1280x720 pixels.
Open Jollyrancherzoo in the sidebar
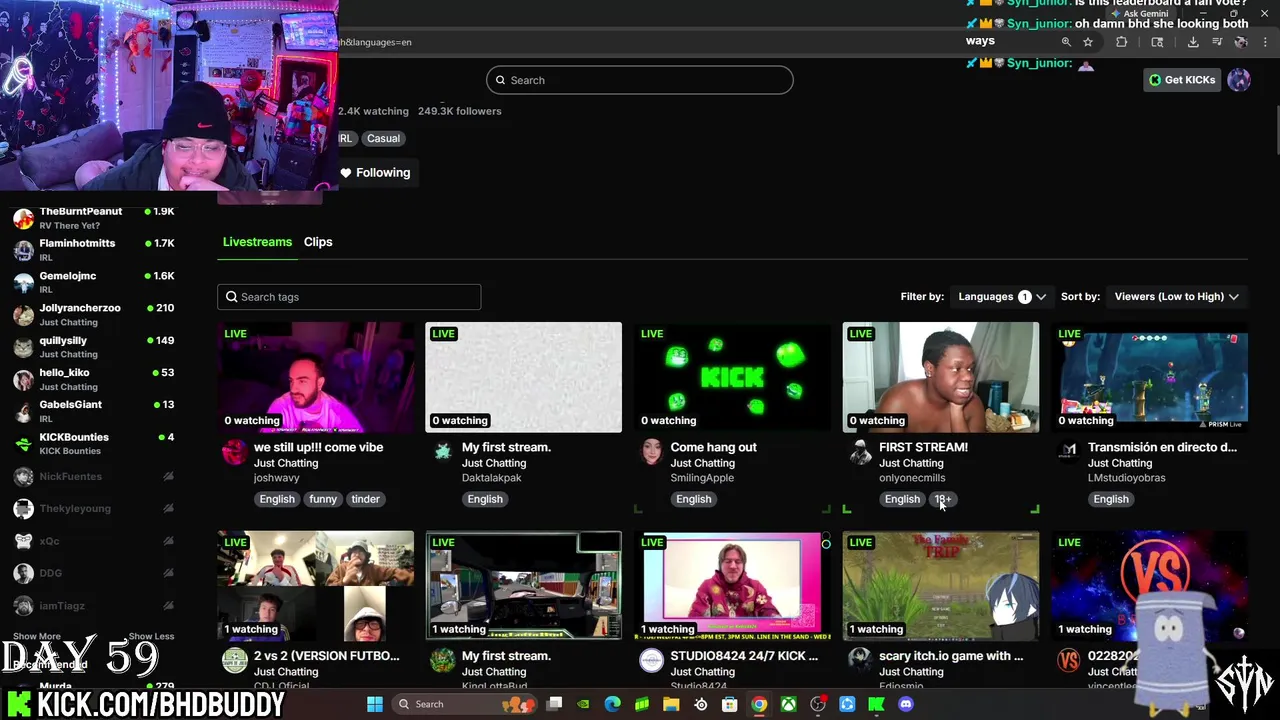tap(94, 314)
